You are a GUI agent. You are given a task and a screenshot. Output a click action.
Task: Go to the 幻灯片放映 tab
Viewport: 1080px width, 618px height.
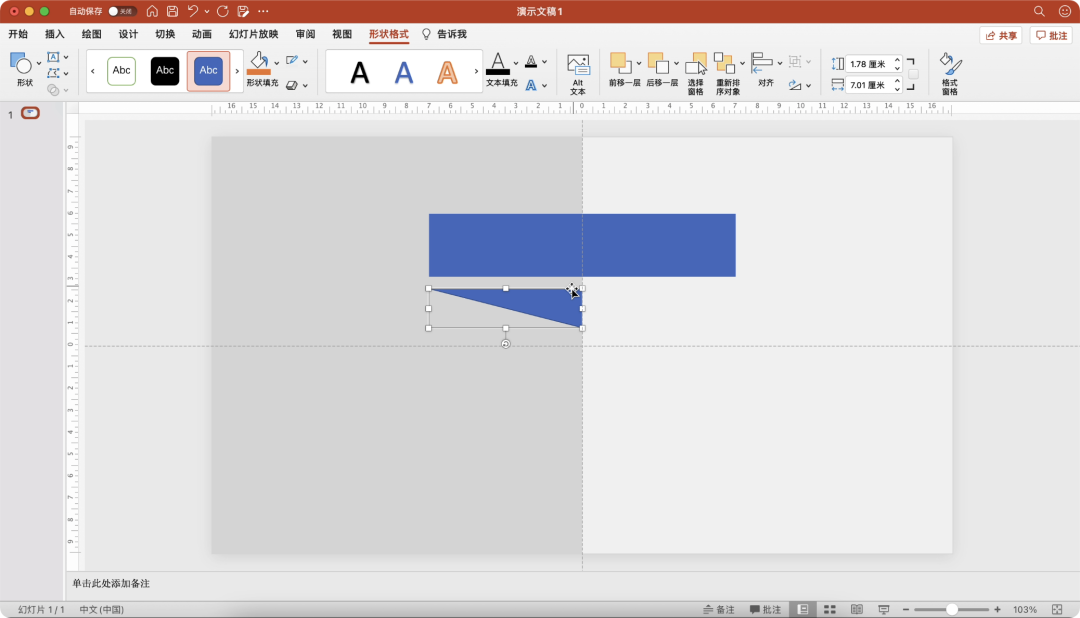(253, 34)
